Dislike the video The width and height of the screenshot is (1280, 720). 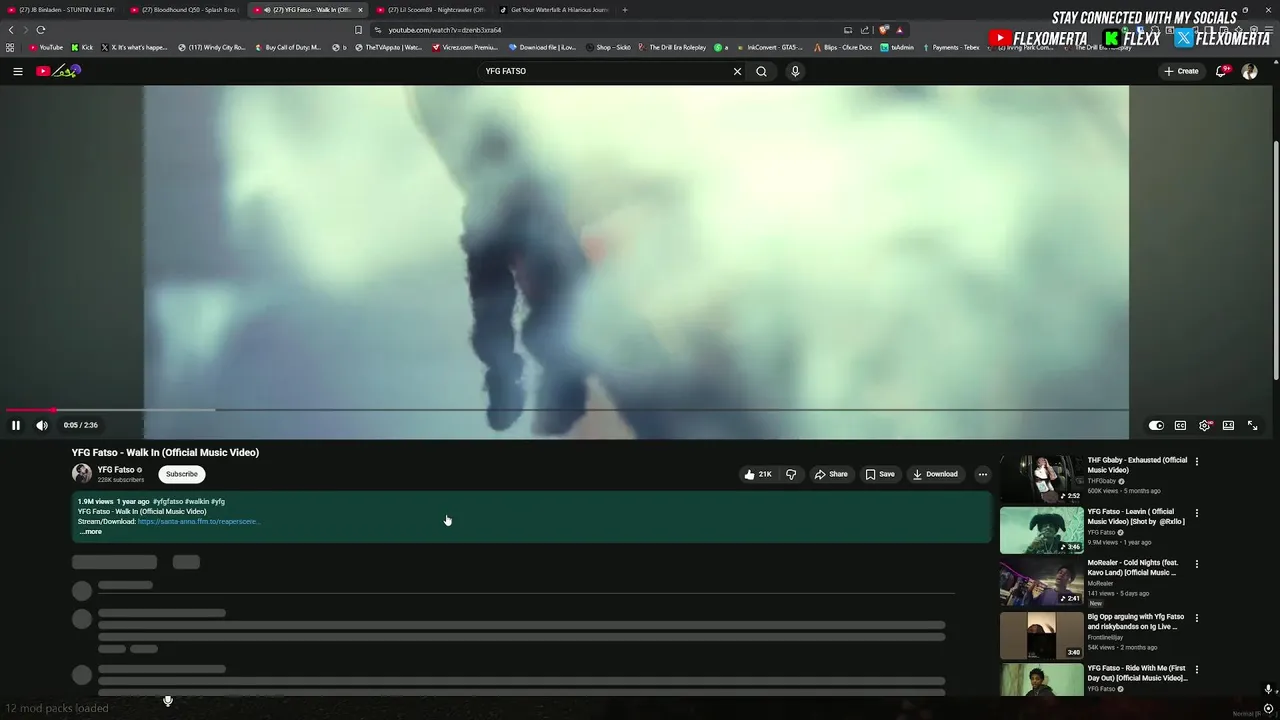791,474
